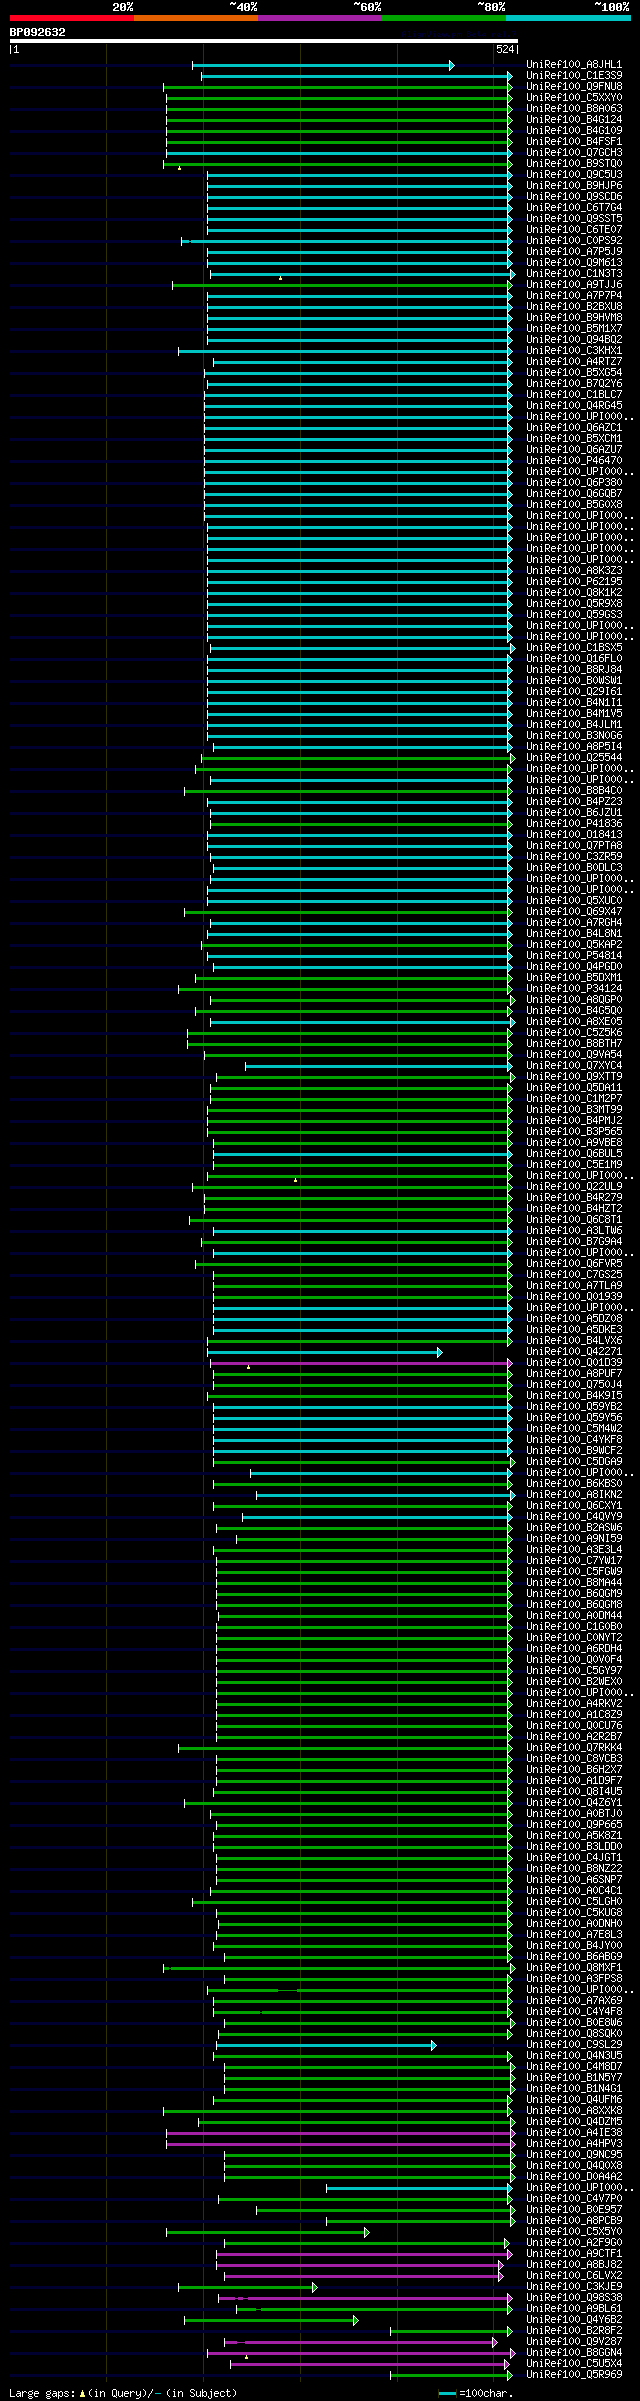This screenshot has height=2401, width=640.
Task: Pick the UniRef100_C5X5Y0 hit name
Action: 574,2232
